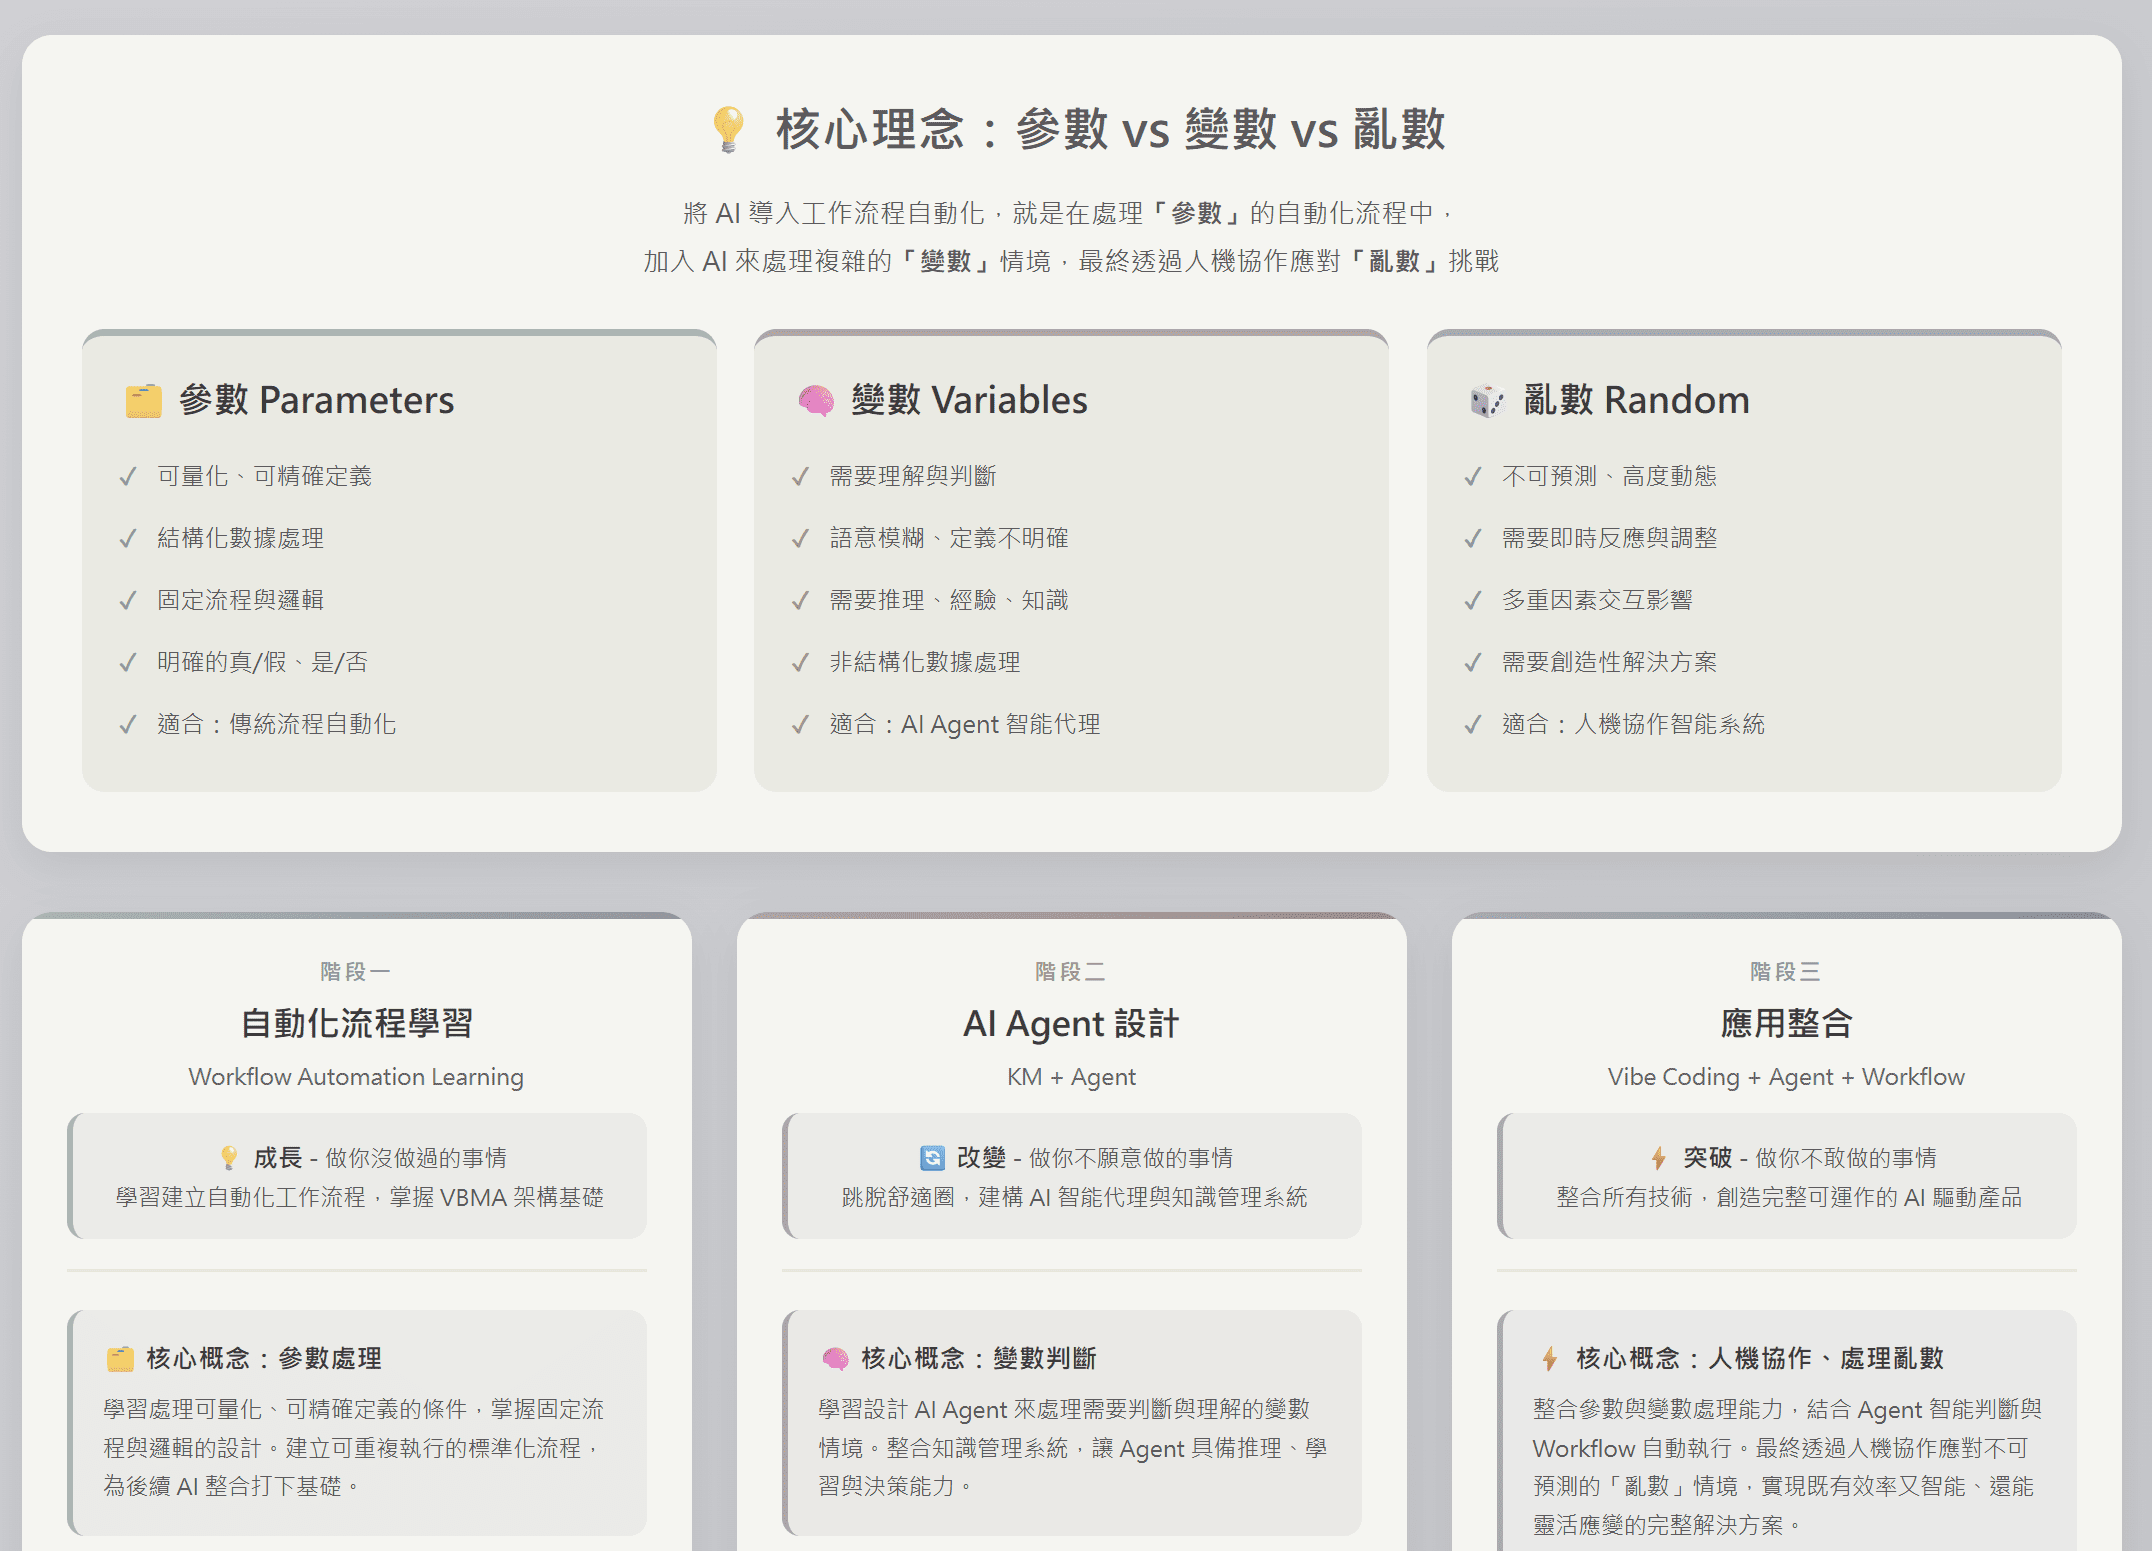
Task: Click the lightbulb icon beside 成長
Action: [x=229, y=1158]
